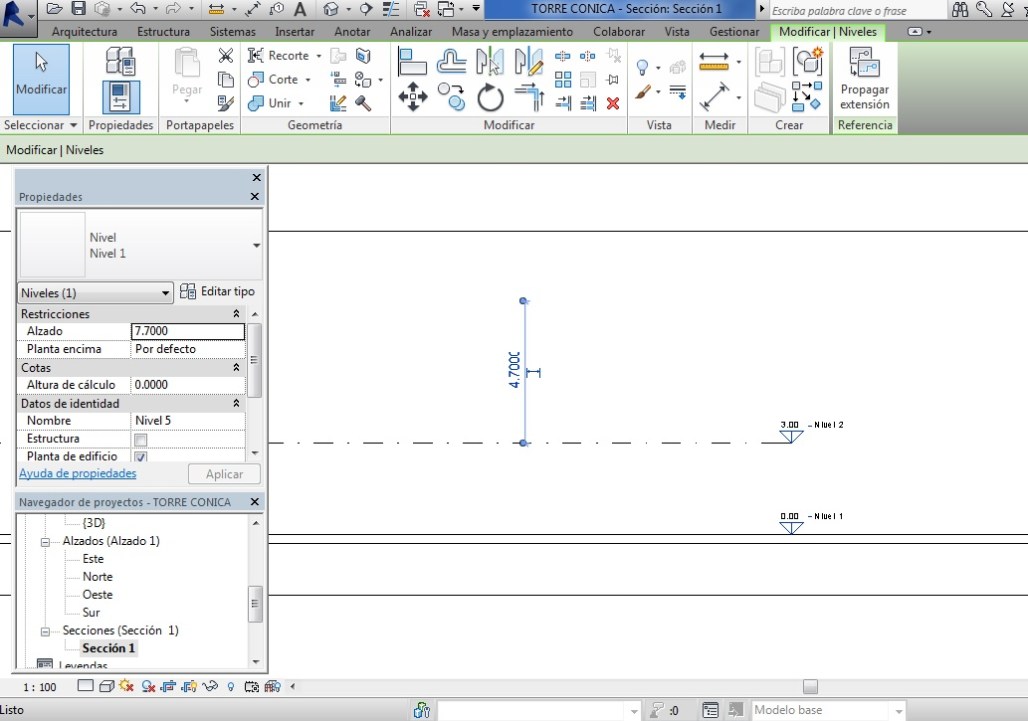Click the Editar tipo button
Image resolution: width=1028 pixels, height=721 pixels.
tap(217, 292)
